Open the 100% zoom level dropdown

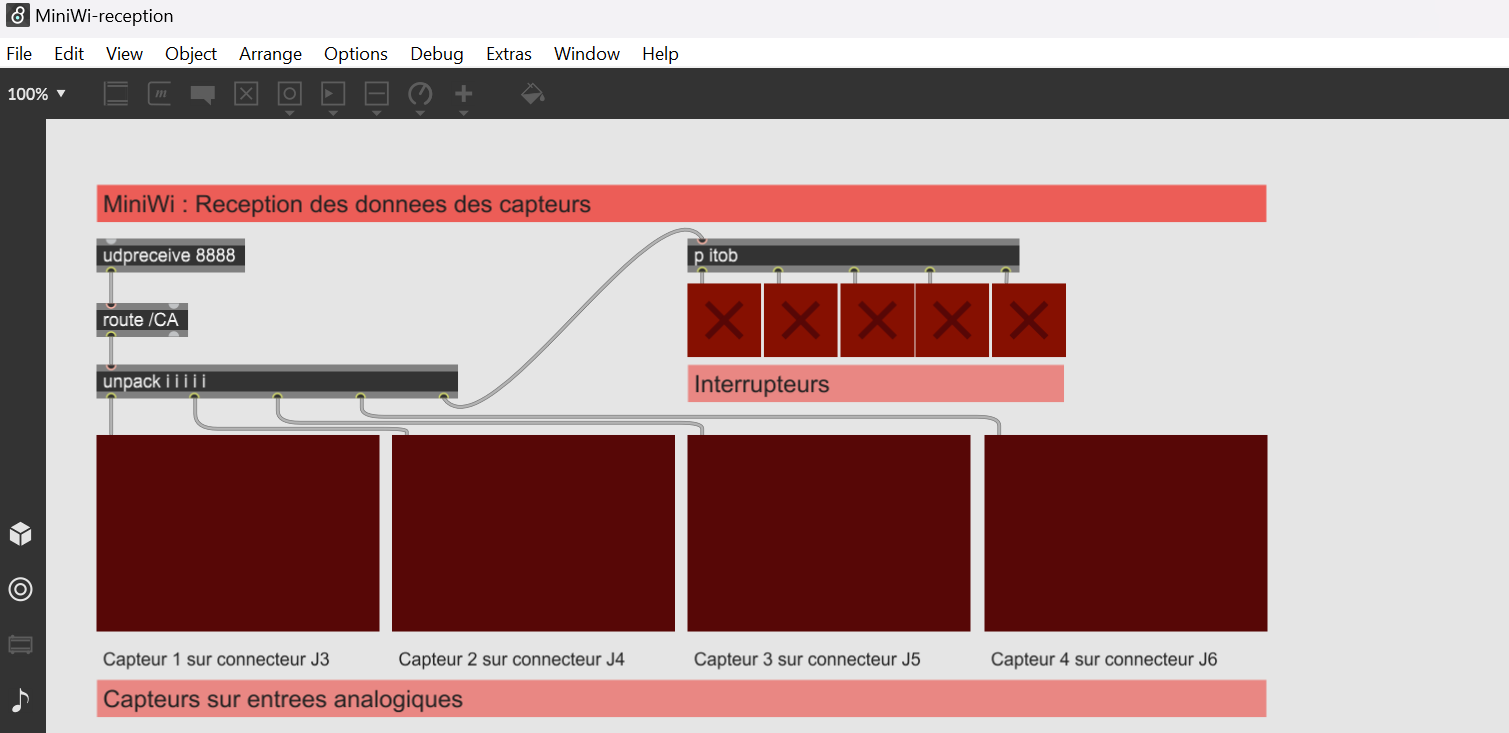coord(36,94)
